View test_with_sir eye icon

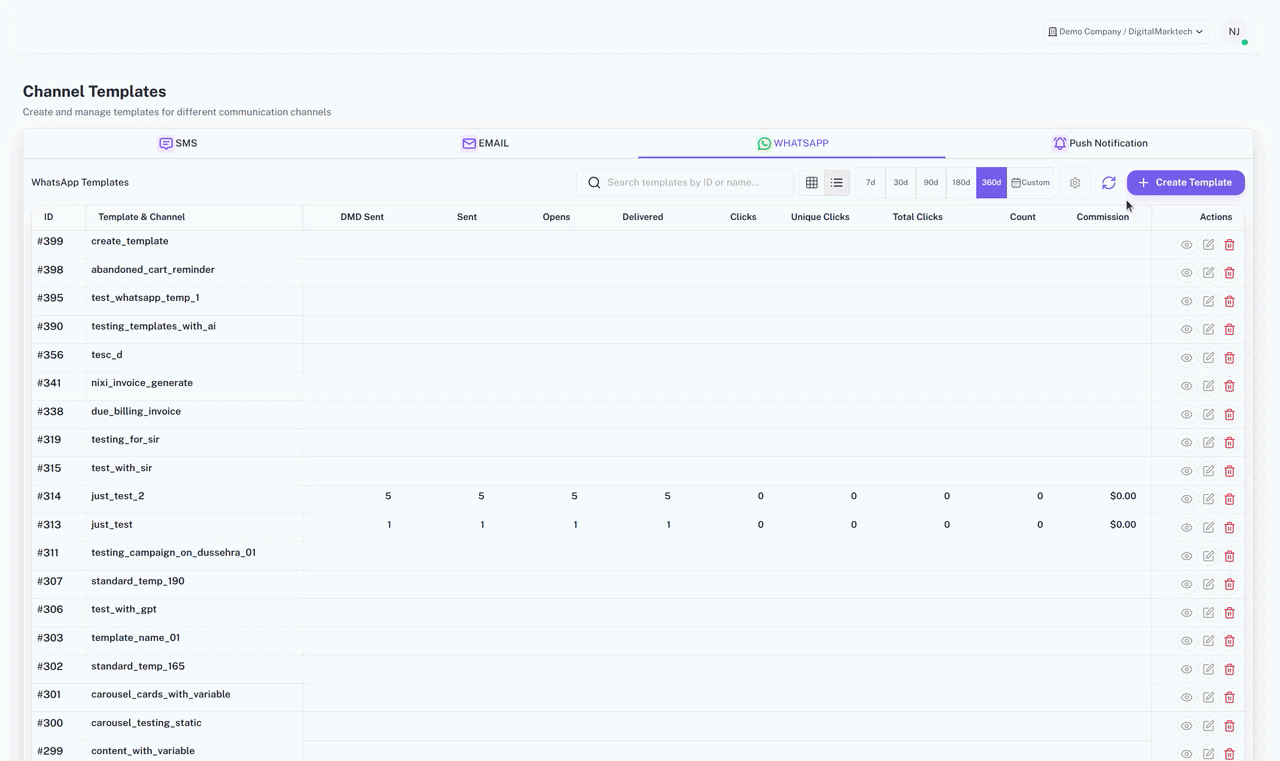click(x=1186, y=471)
